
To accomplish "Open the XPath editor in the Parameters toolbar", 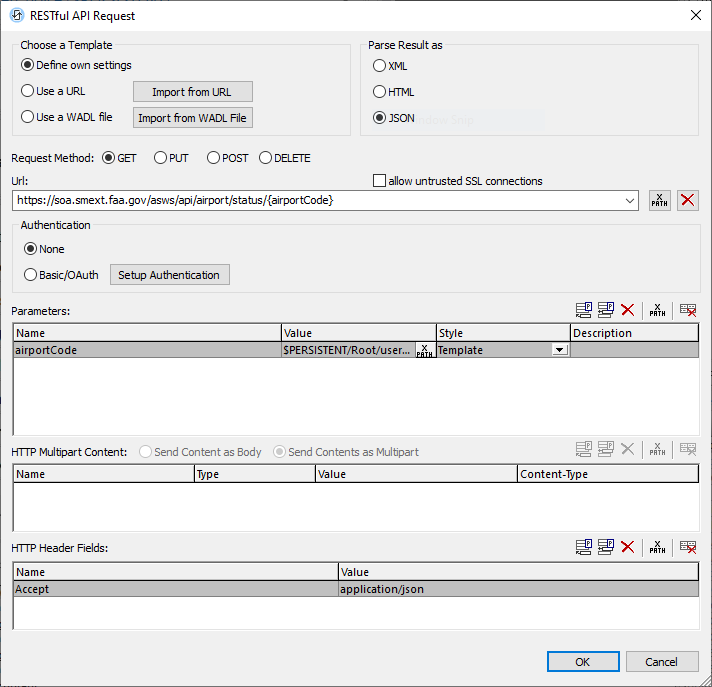I will point(657,311).
